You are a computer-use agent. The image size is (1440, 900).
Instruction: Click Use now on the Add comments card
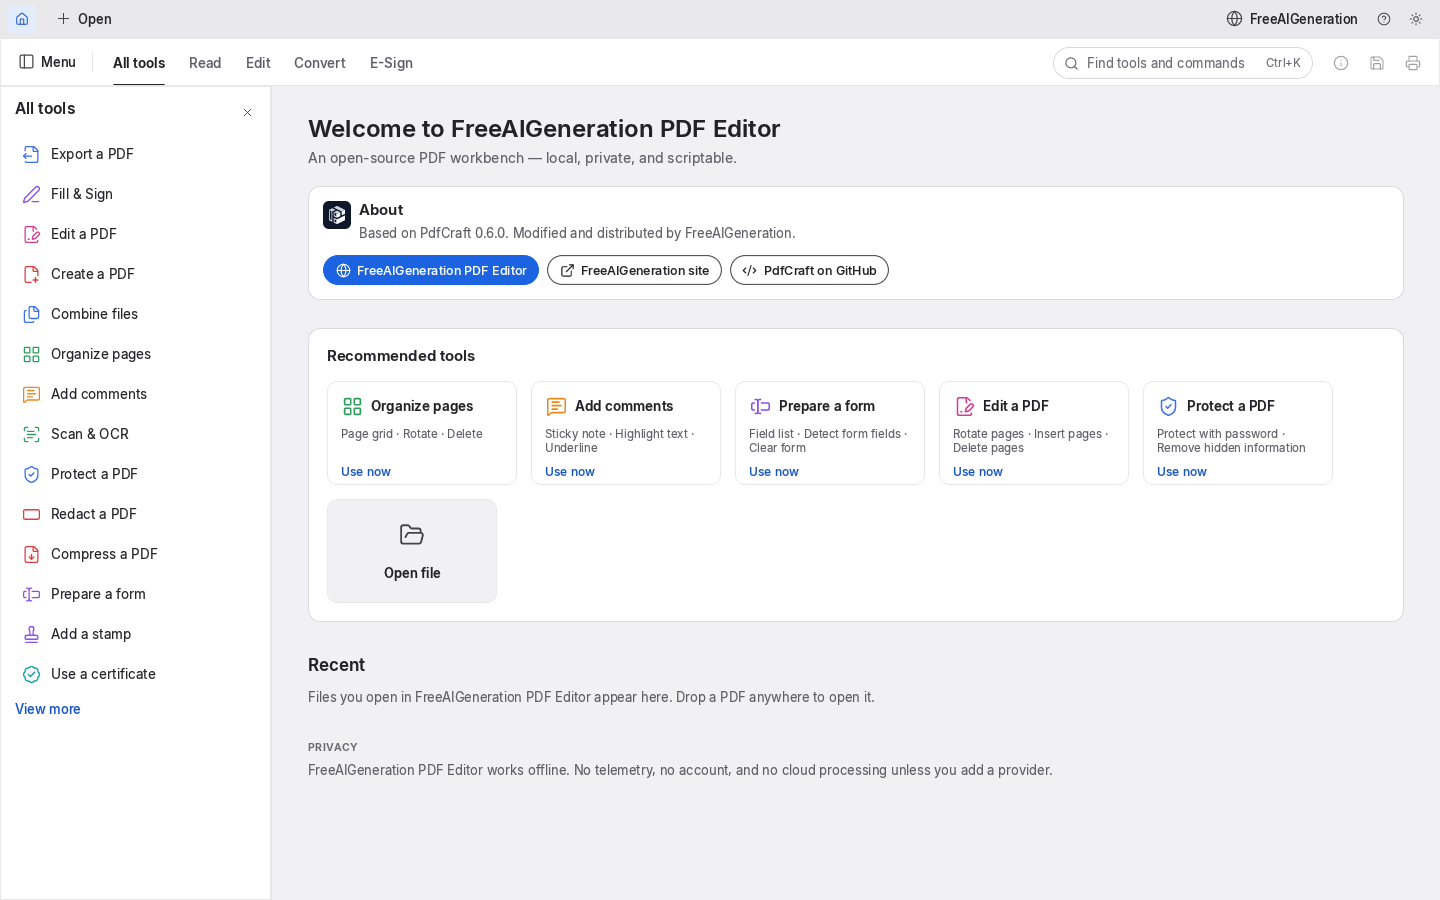coord(570,472)
